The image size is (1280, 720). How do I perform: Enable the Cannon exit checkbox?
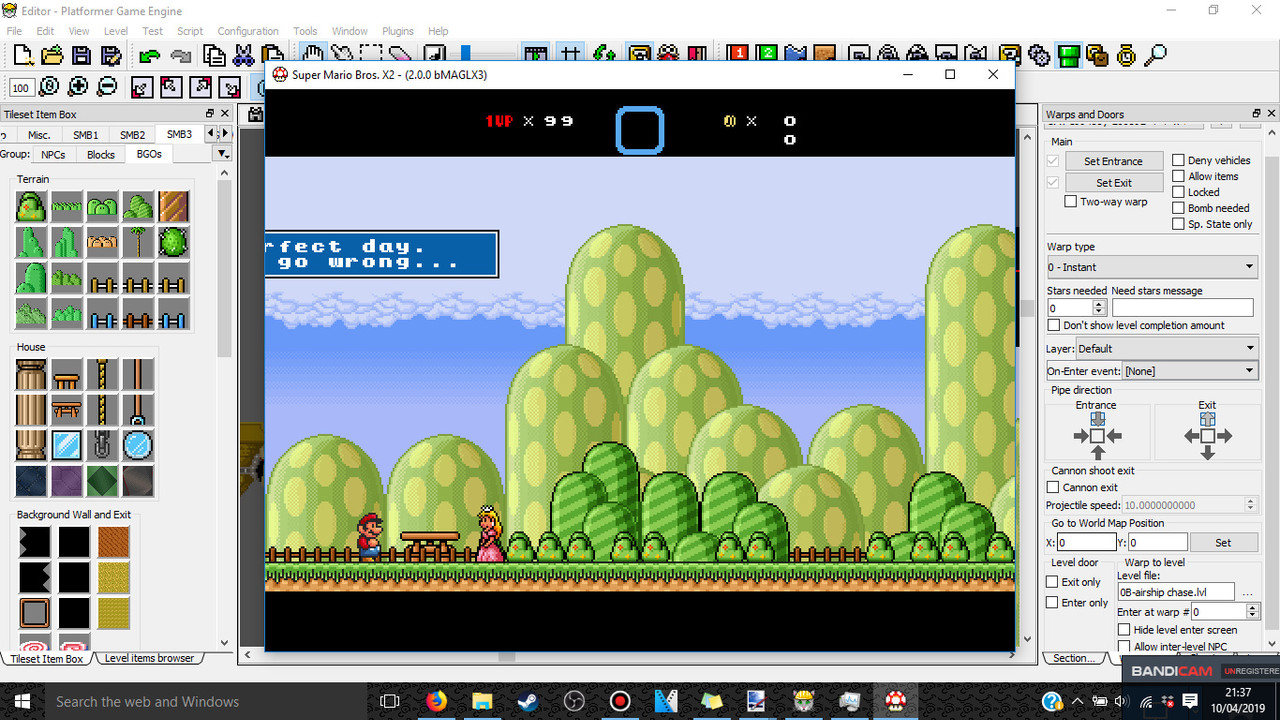1053,487
